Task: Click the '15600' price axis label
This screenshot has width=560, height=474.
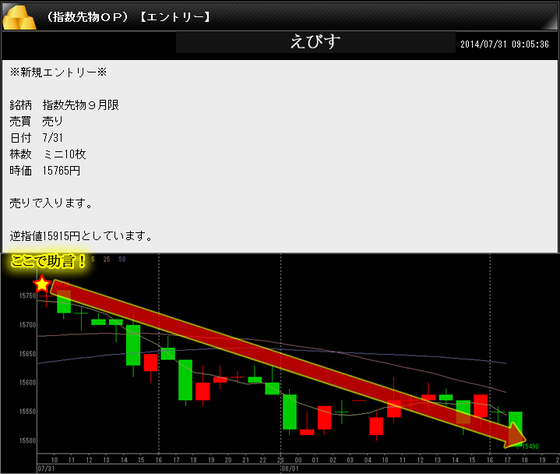Action: [x=28, y=383]
